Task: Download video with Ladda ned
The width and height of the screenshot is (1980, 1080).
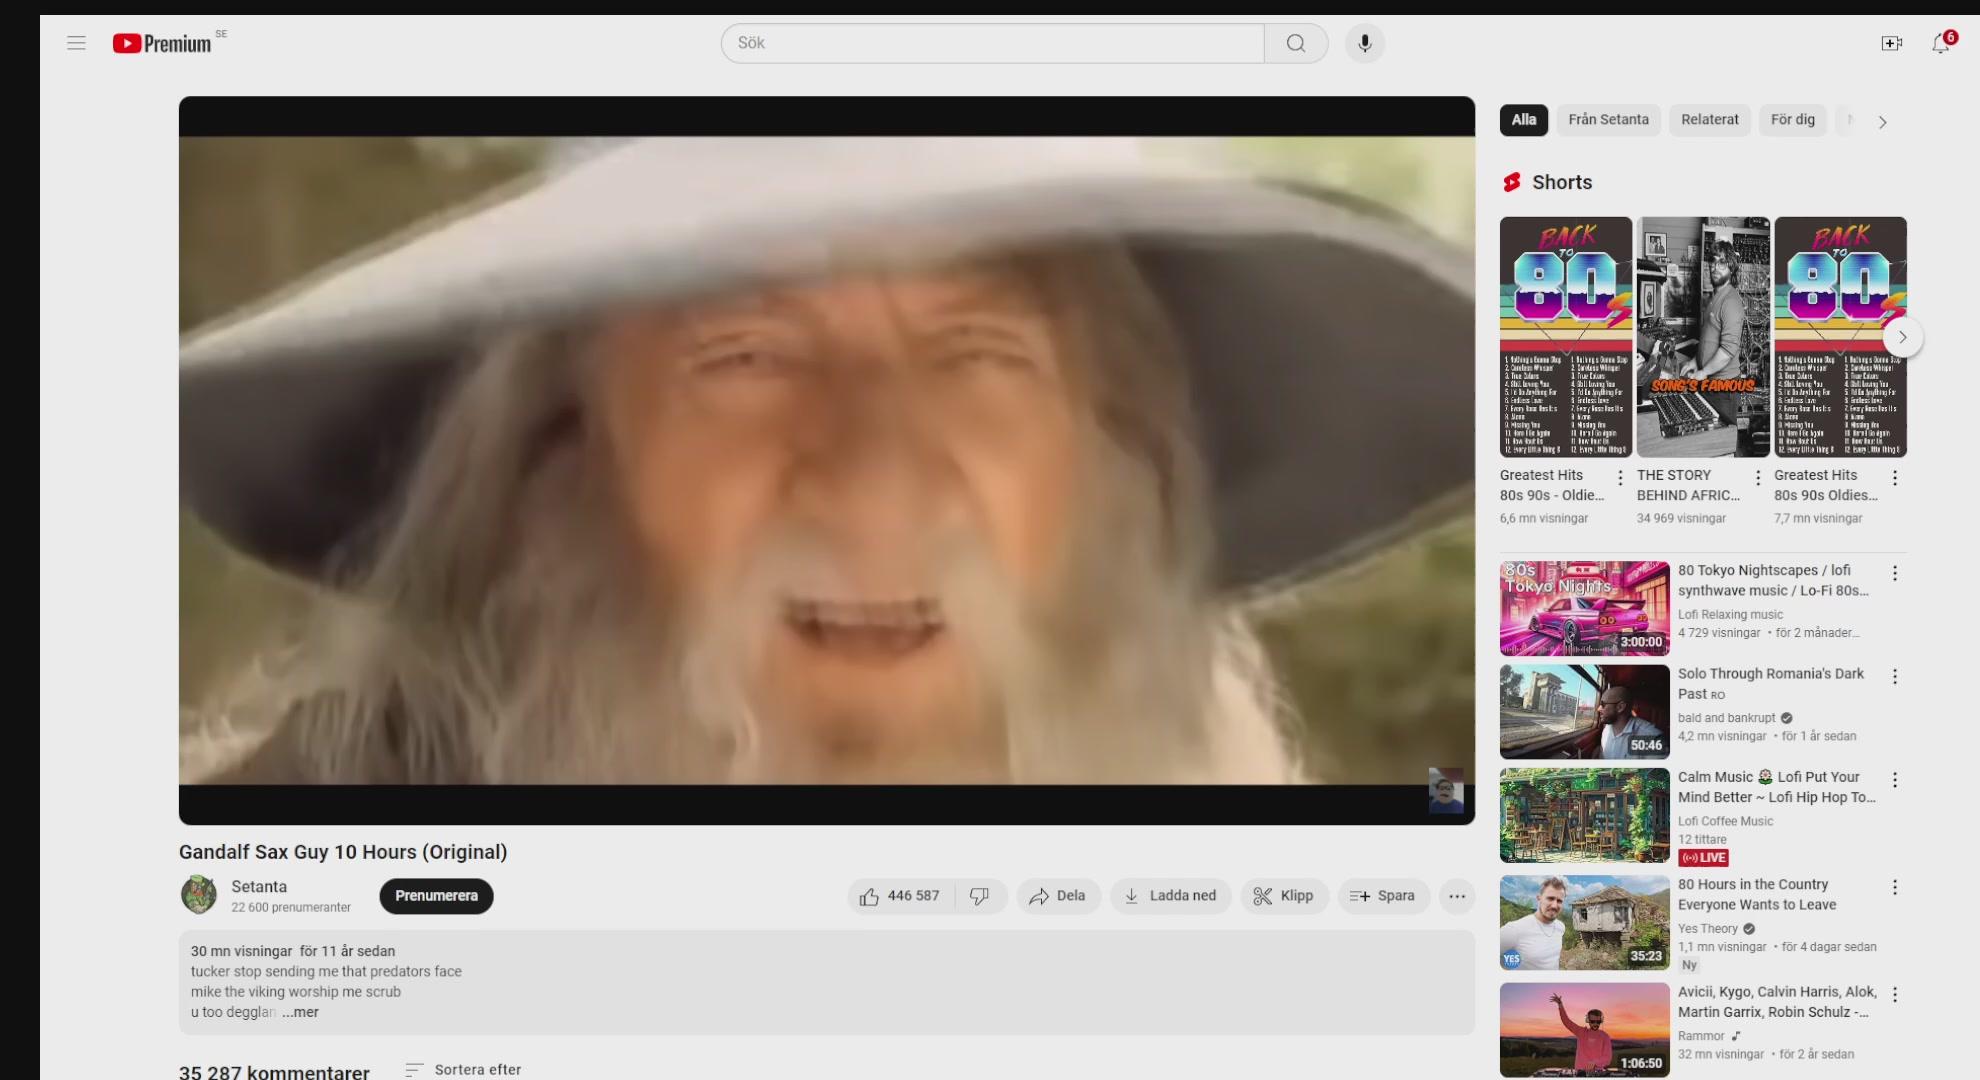Action: (1170, 896)
